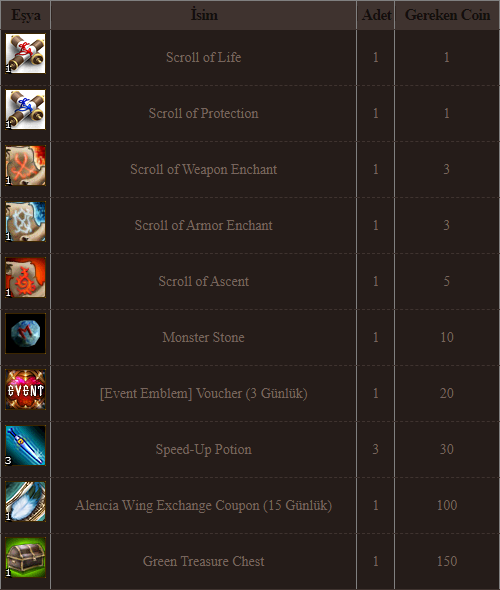Image resolution: width=500 pixels, height=590 pixels.
Task: Click the Monster Stone item name
Action: tap(204, 337)
